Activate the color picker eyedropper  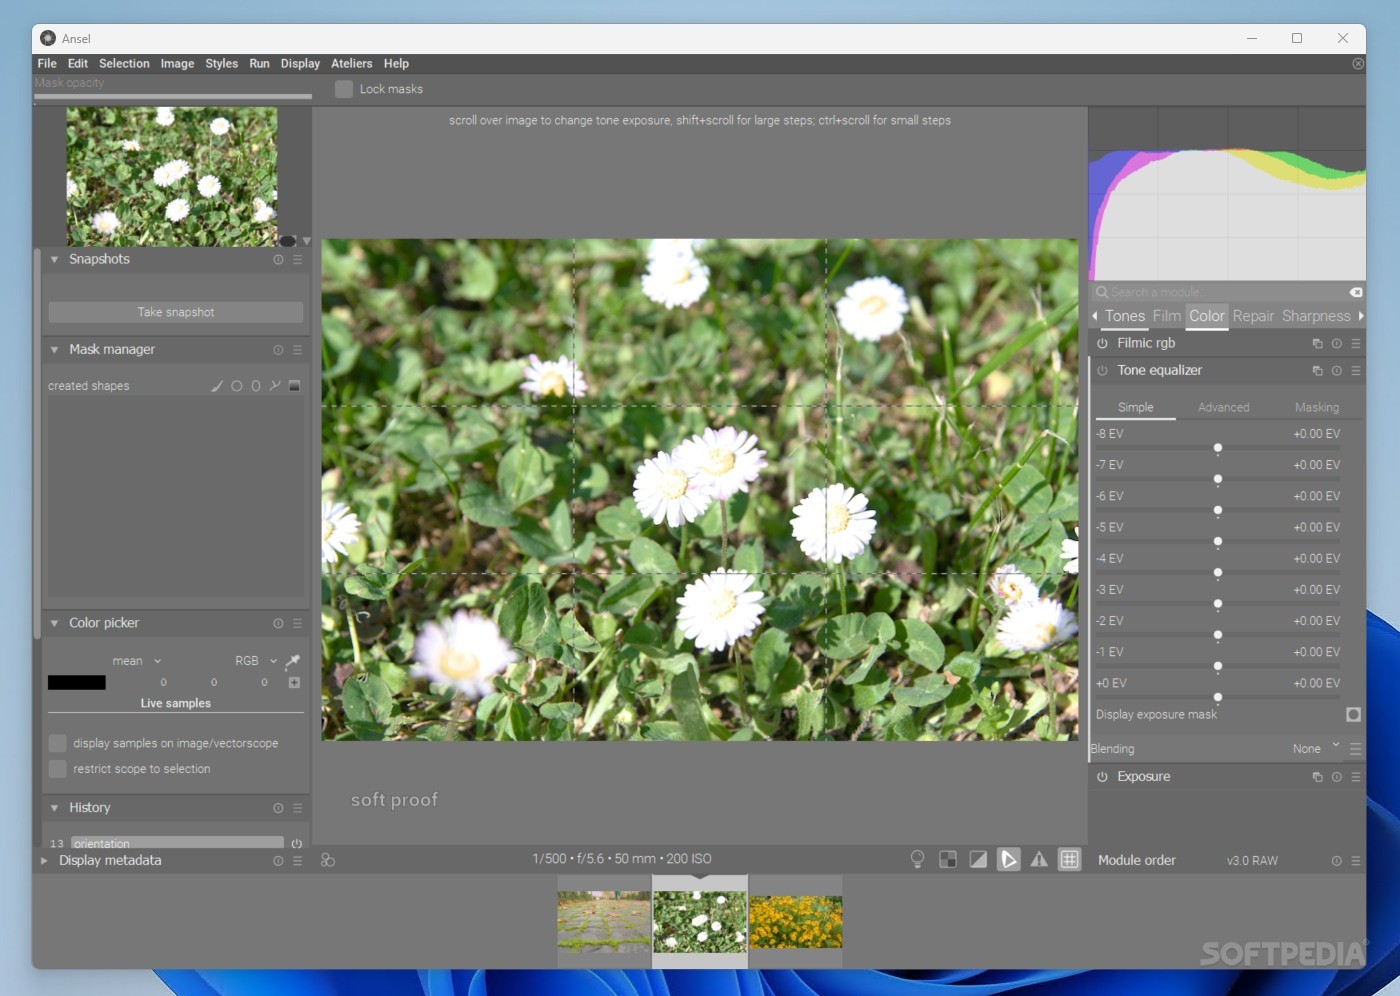pyautogui.click(x=293, y=661)
